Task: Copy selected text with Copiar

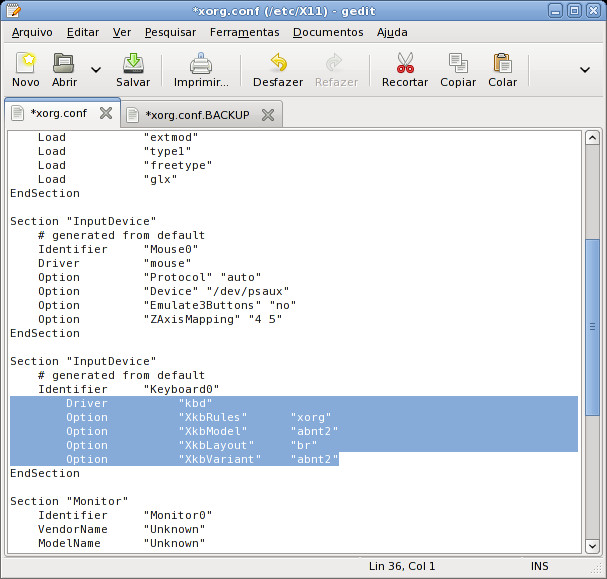Action: coord(458,70)
